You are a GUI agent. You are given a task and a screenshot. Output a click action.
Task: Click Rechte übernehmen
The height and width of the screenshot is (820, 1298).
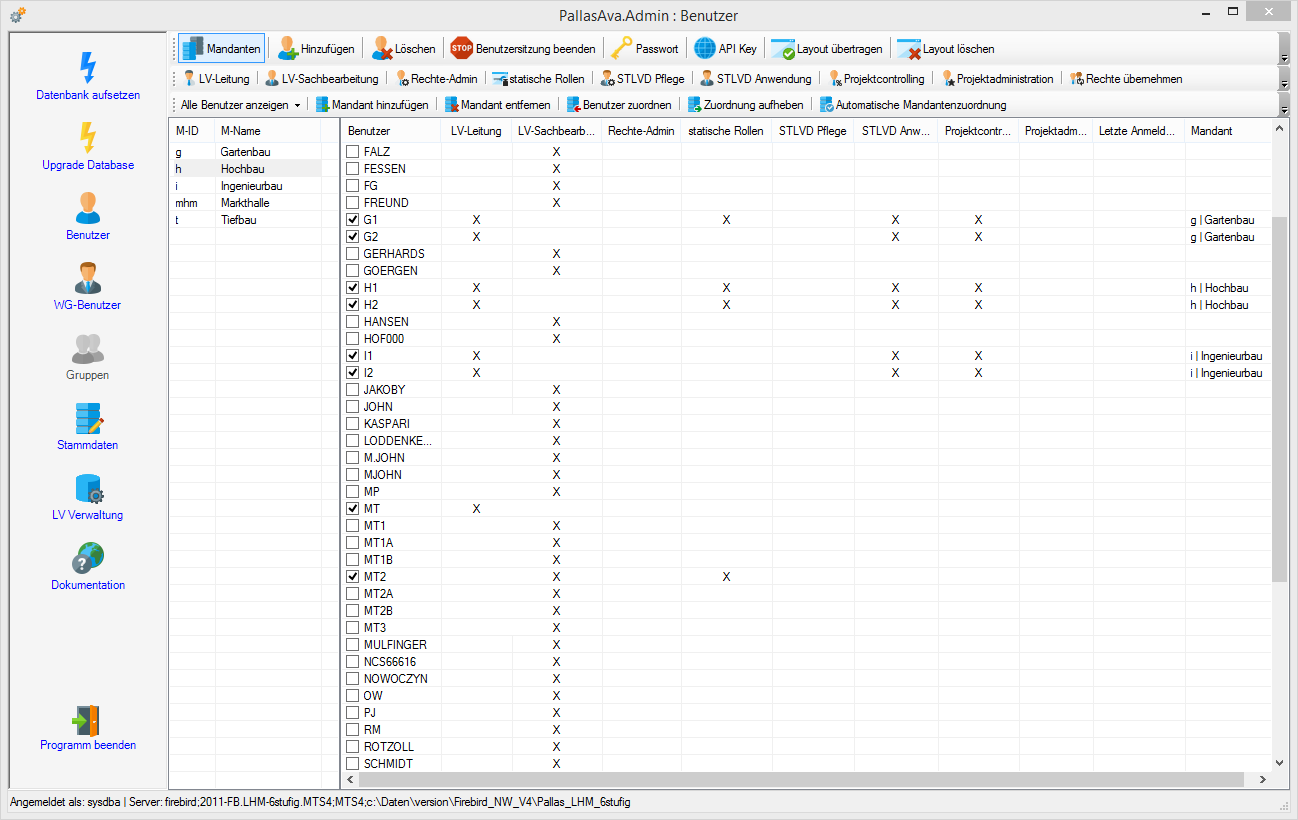coord(1126,78)
